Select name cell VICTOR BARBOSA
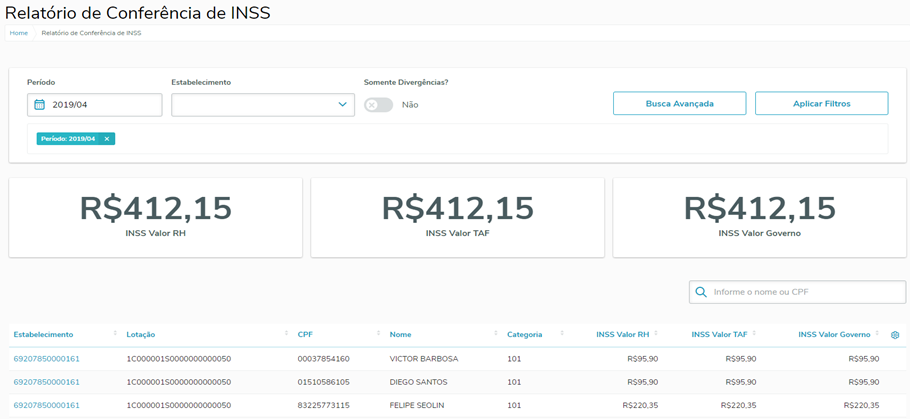This screenshot has height=419, width=910. coord(424,359)
